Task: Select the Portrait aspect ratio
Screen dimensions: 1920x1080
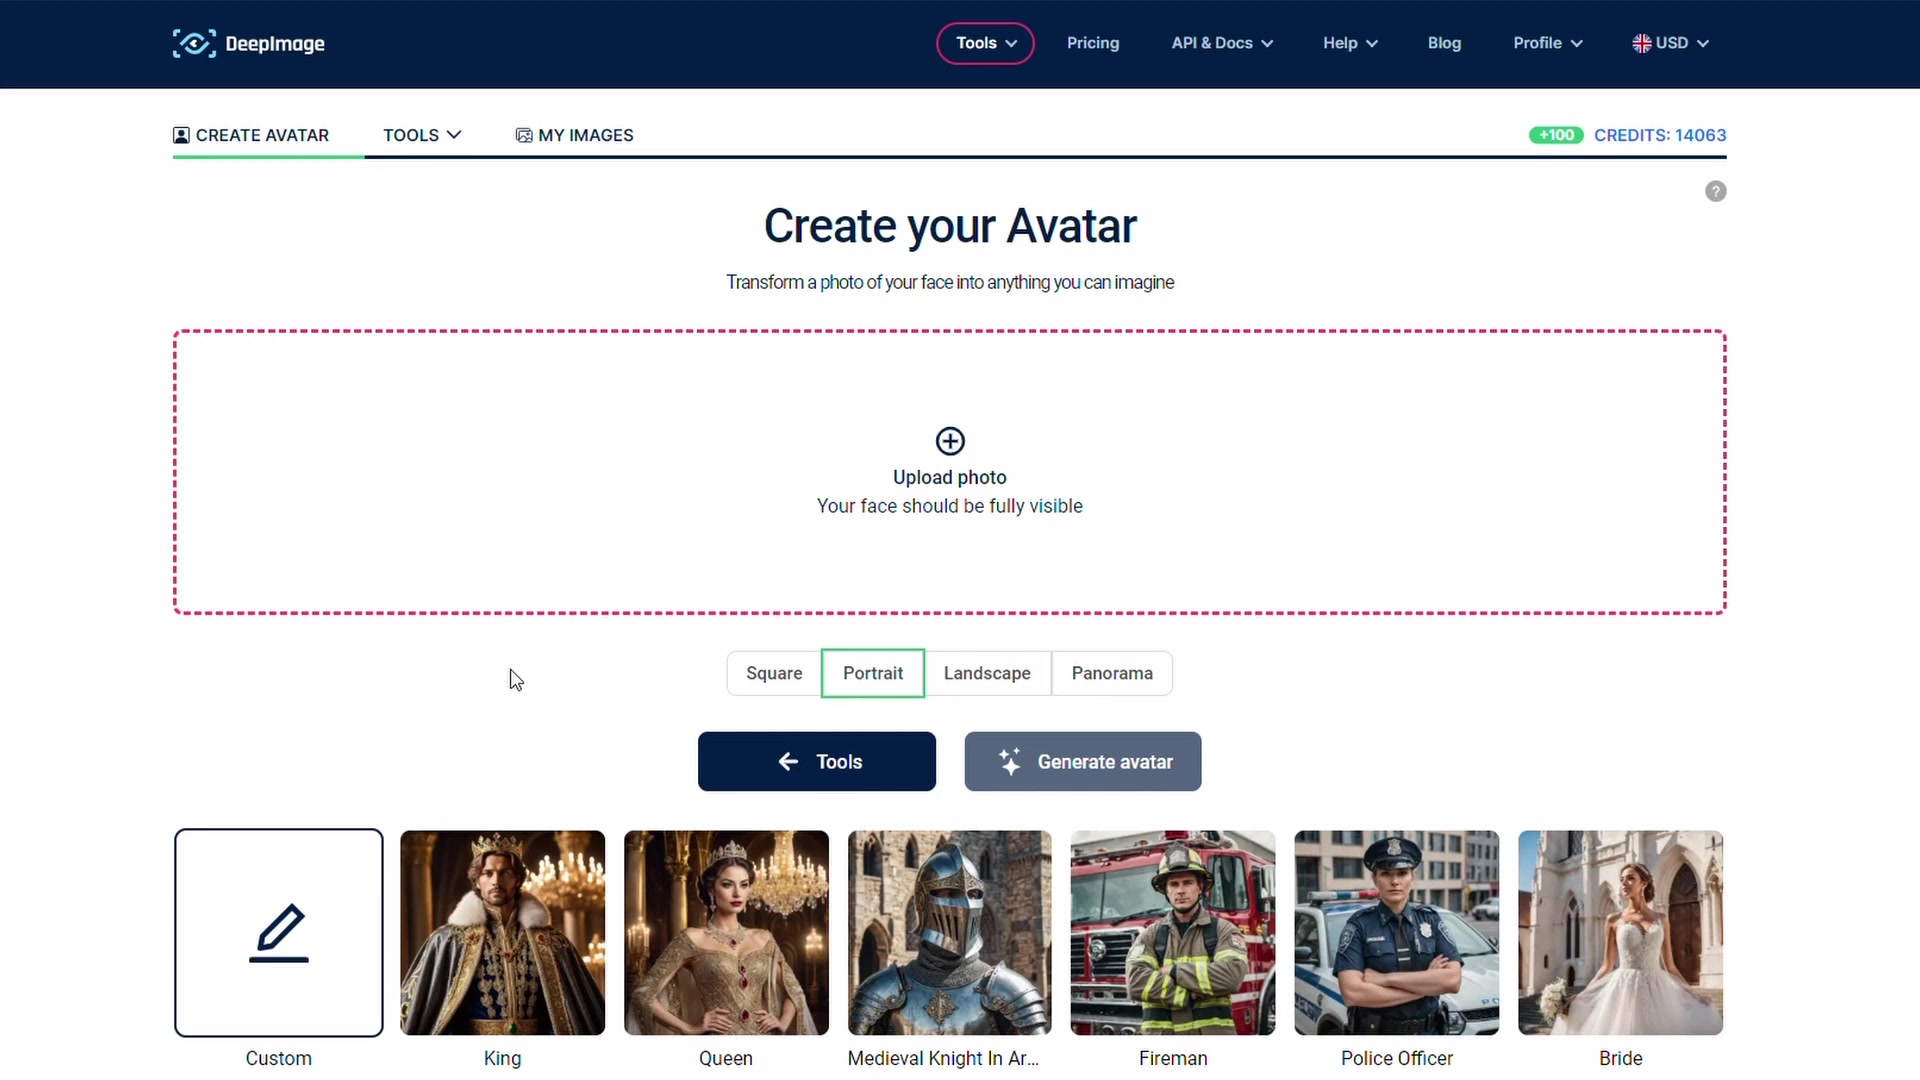Action: (872, 673)
